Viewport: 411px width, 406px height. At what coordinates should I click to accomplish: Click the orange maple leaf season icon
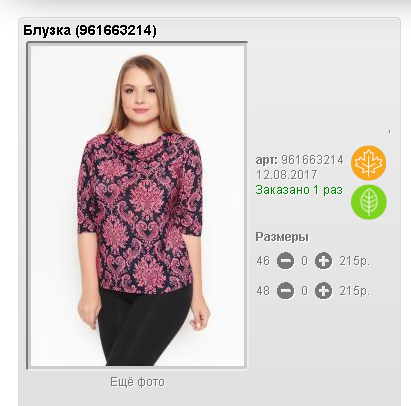(x=368, y=163)
